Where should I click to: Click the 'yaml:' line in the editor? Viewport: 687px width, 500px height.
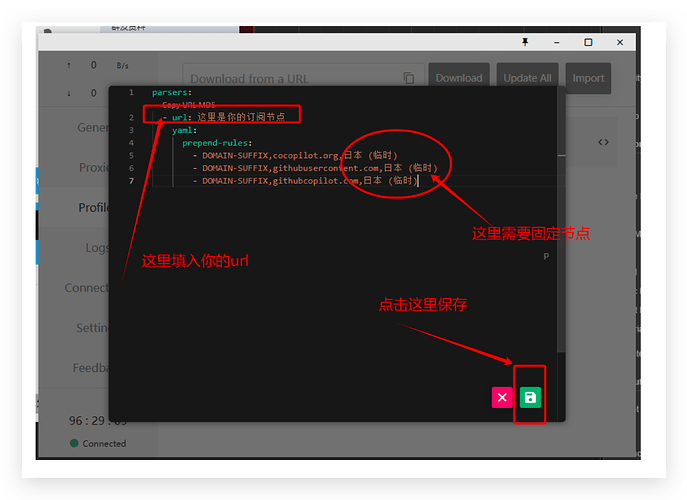[184, 130]
